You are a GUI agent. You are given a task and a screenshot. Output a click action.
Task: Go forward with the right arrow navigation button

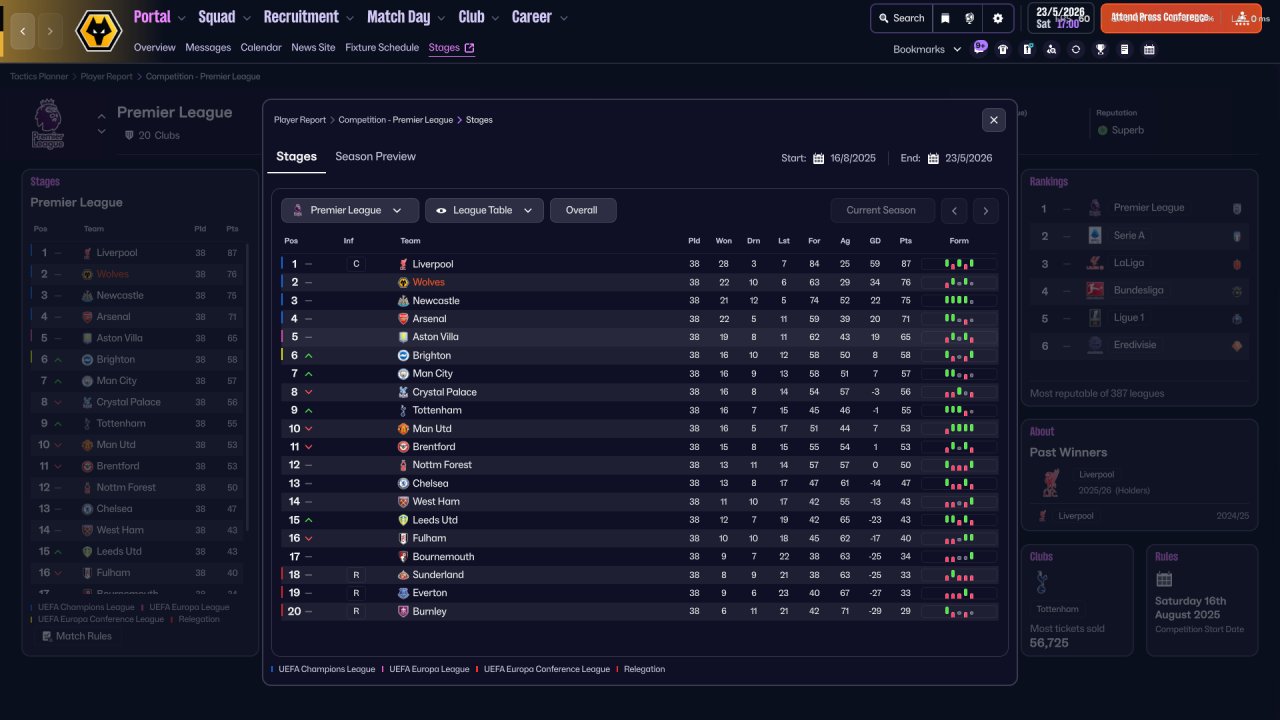click(x=50, y=31)
